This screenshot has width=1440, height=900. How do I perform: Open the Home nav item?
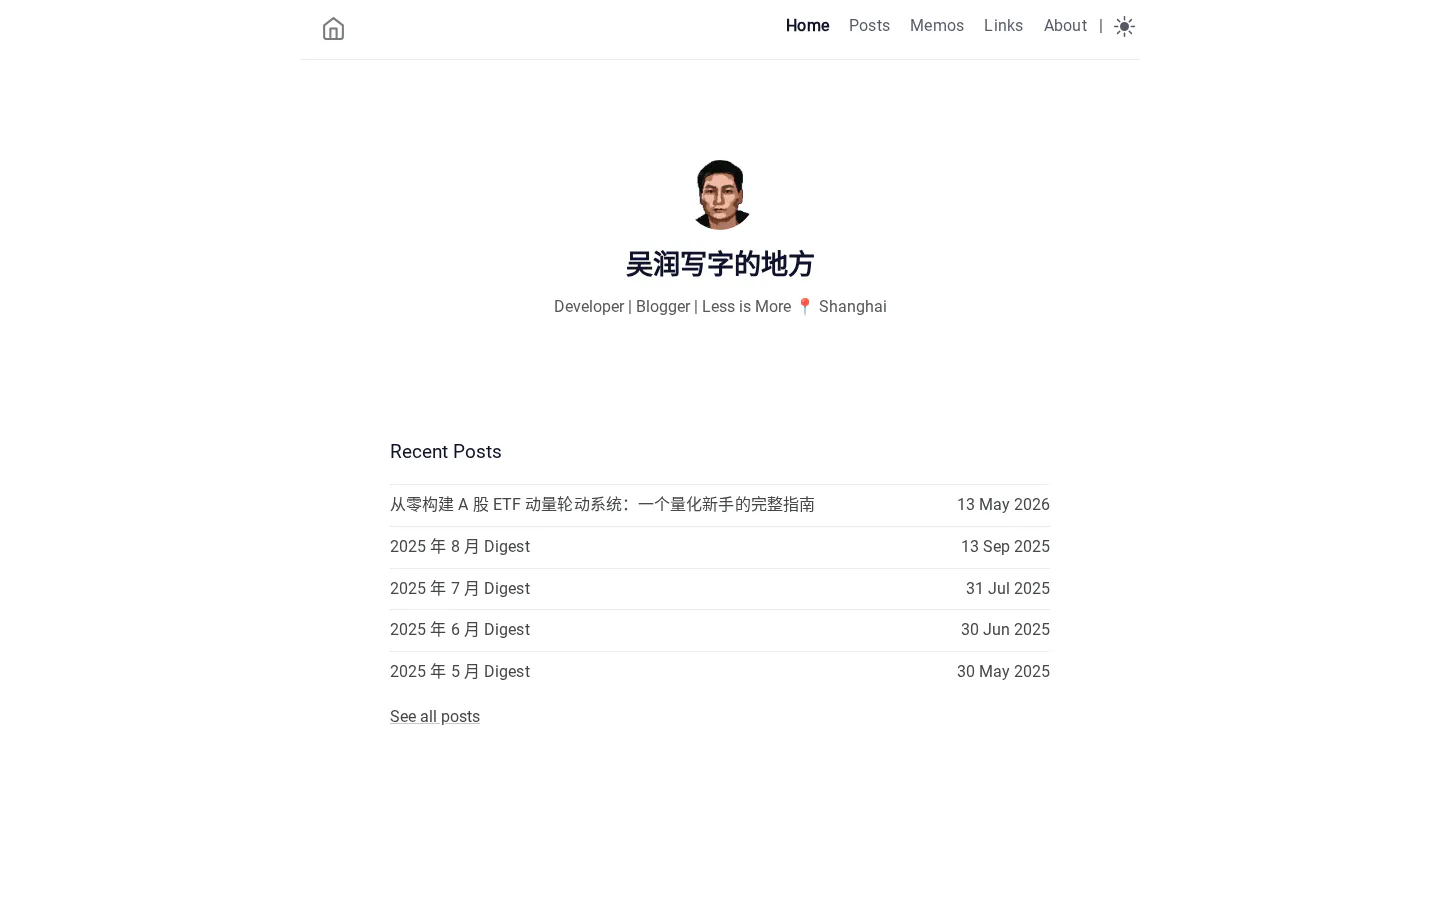807,26
